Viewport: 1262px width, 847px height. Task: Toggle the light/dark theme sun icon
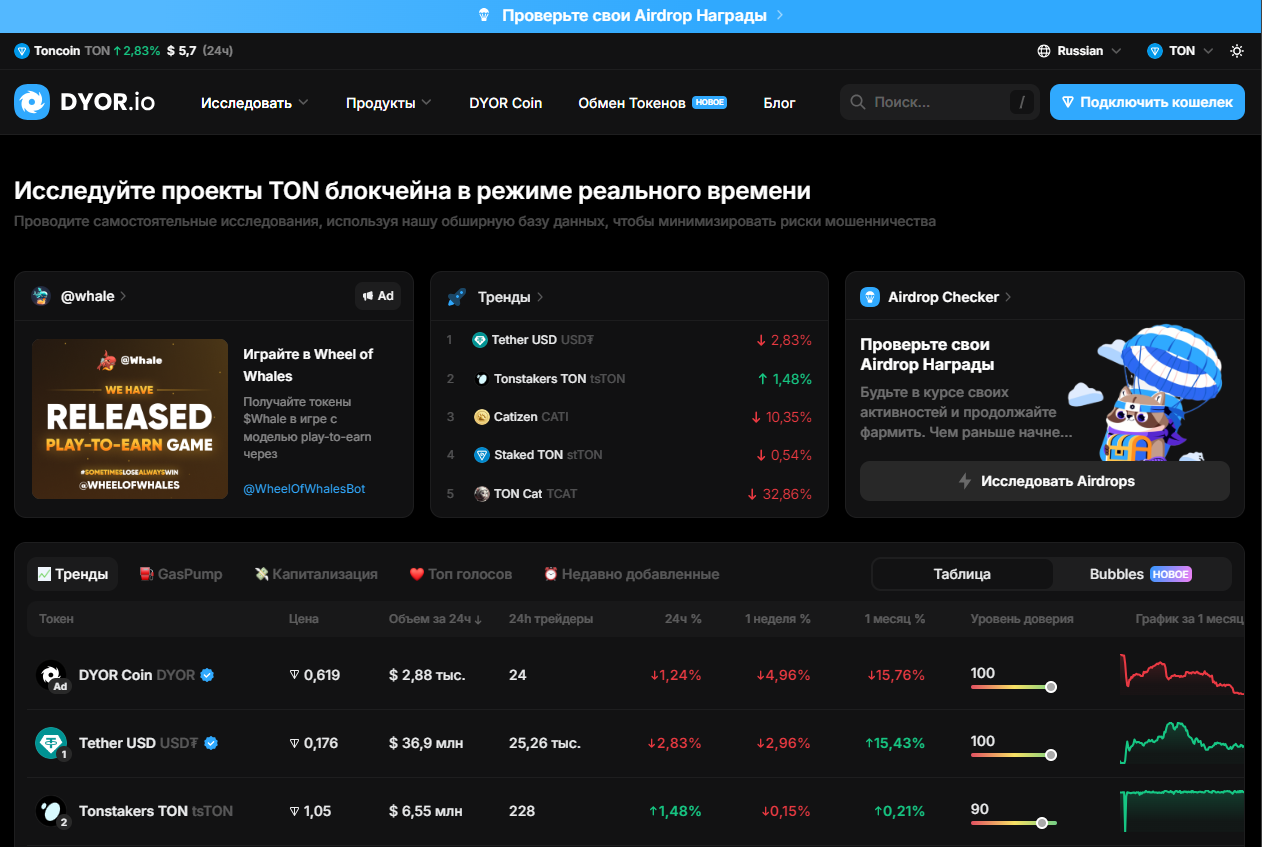1237,51
